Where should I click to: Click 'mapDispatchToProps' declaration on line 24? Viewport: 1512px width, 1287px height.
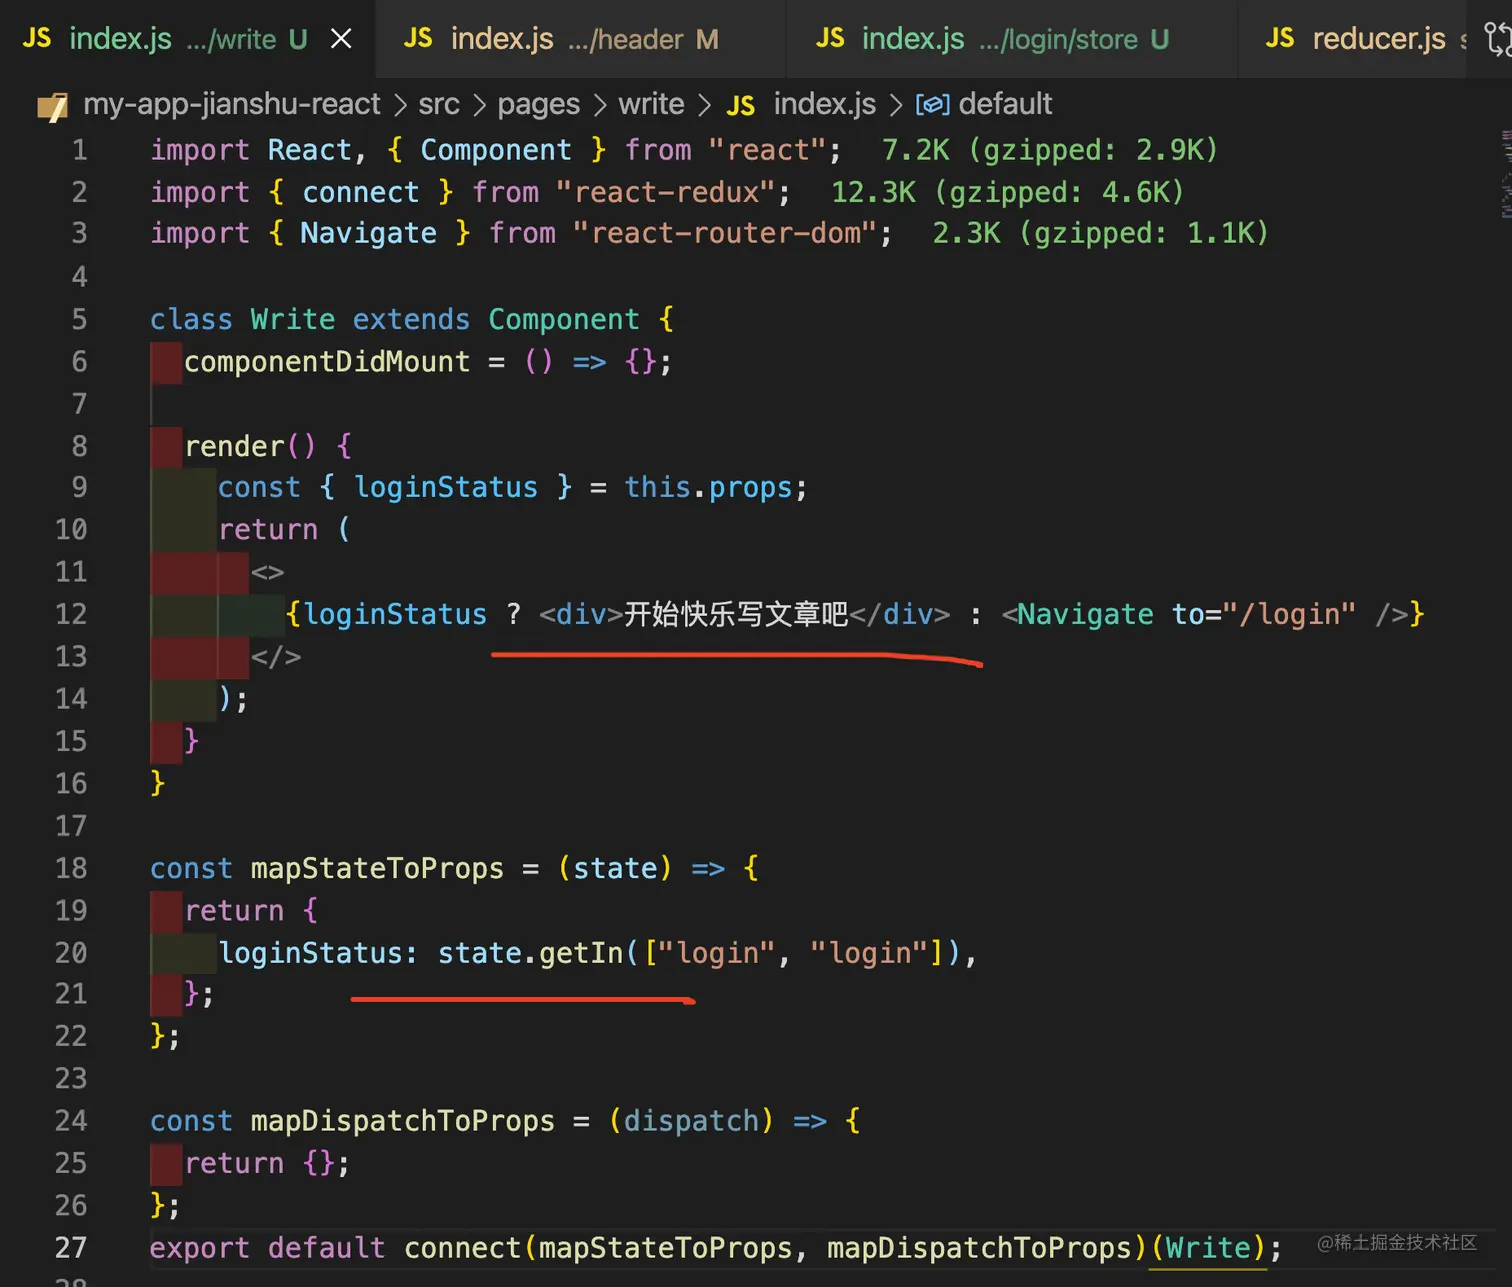(402, 1121)
